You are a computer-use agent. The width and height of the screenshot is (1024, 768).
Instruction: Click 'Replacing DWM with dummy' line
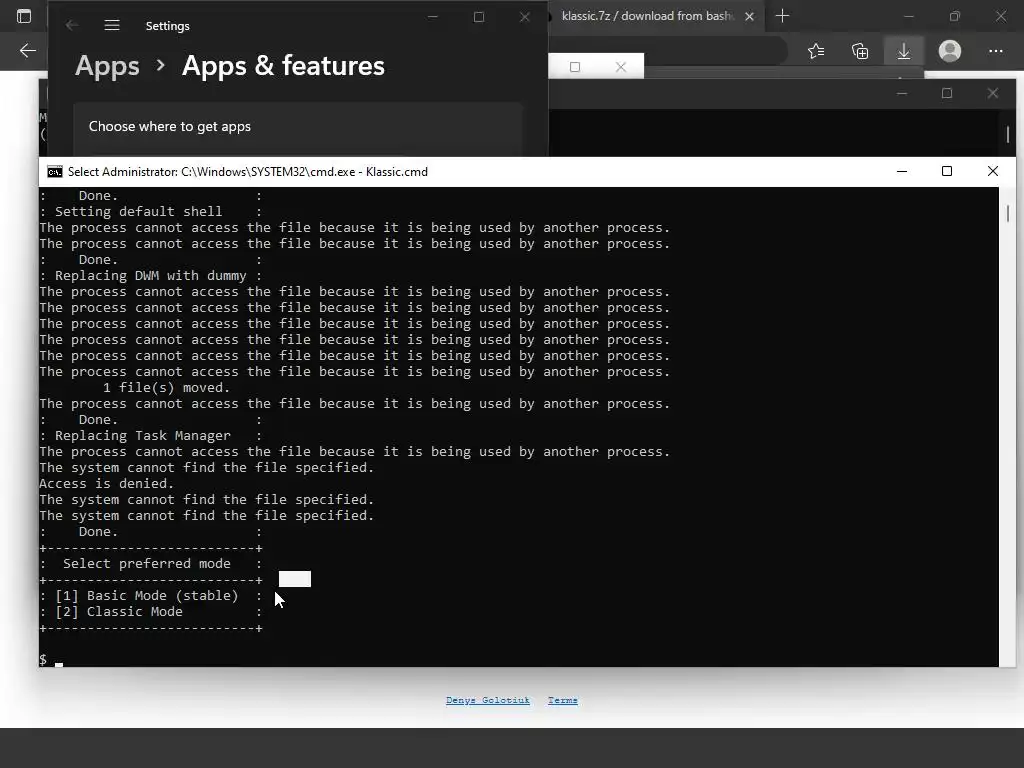(150, 276)
